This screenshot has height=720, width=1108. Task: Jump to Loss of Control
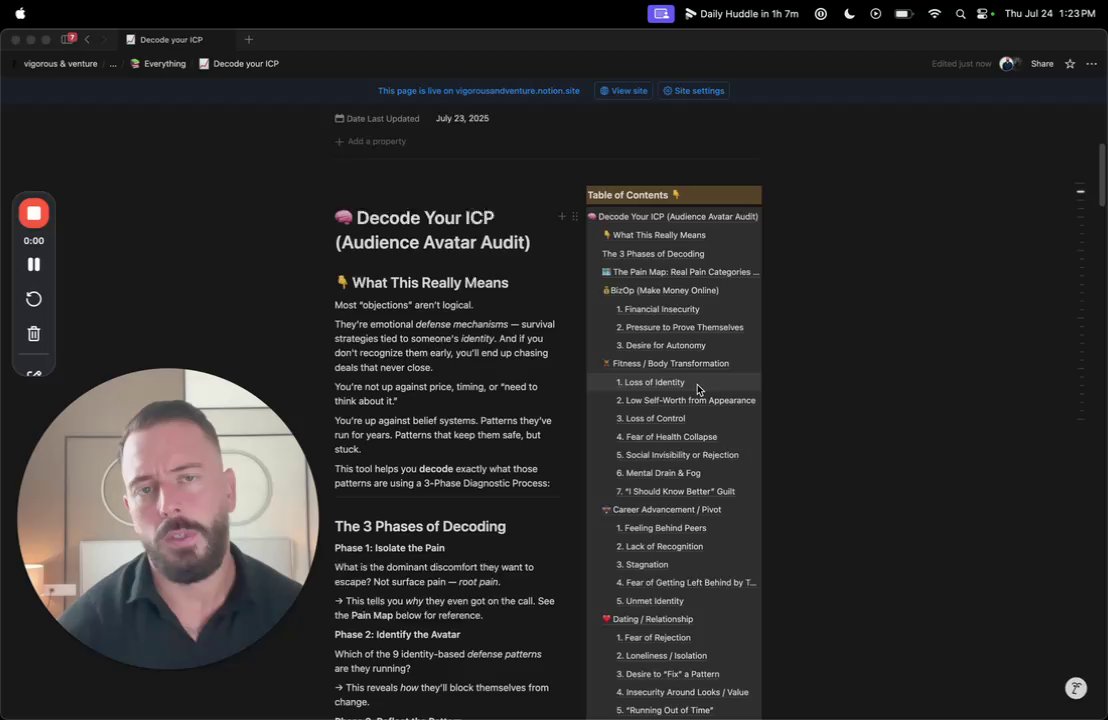tap(650, 418)
